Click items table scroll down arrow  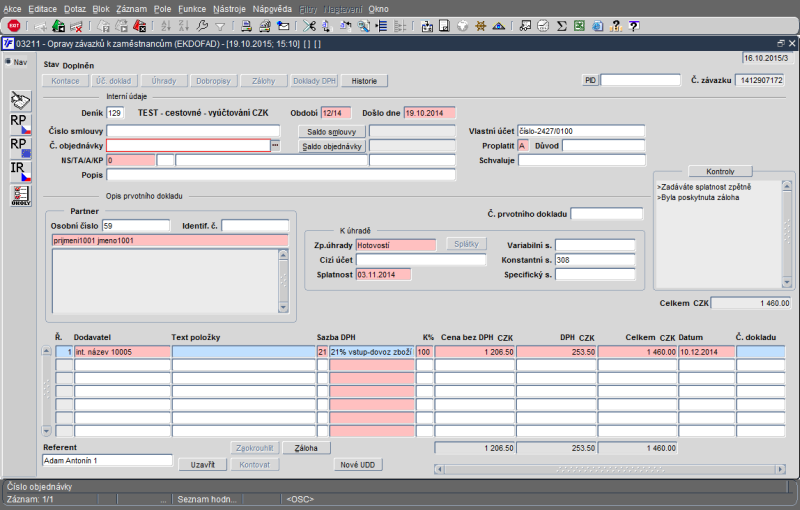pyautogui.click(x=46, y=431)
